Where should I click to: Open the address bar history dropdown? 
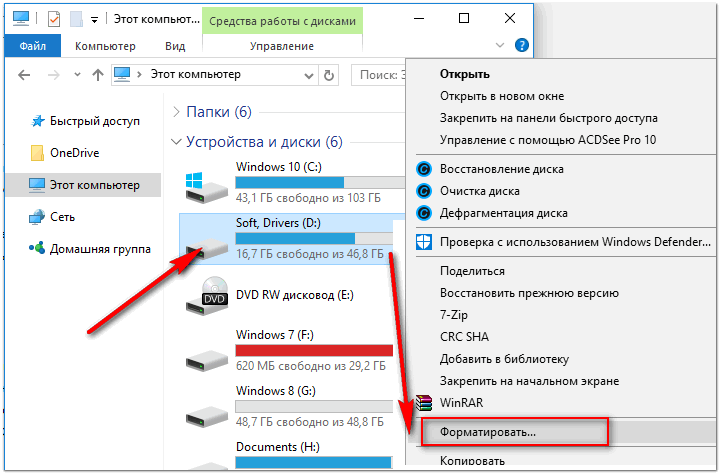309,75
